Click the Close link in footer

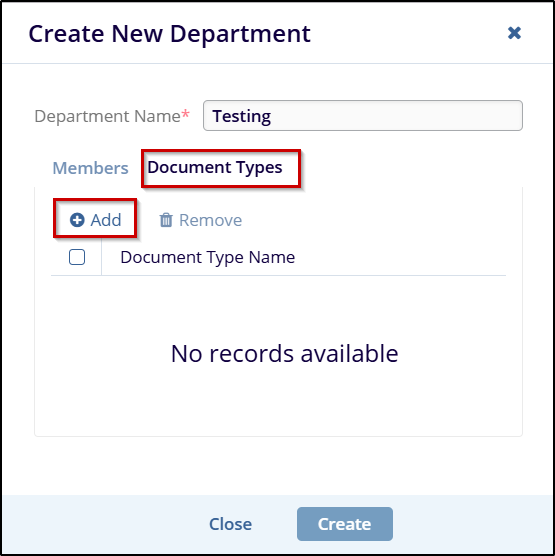pos(231,524)
